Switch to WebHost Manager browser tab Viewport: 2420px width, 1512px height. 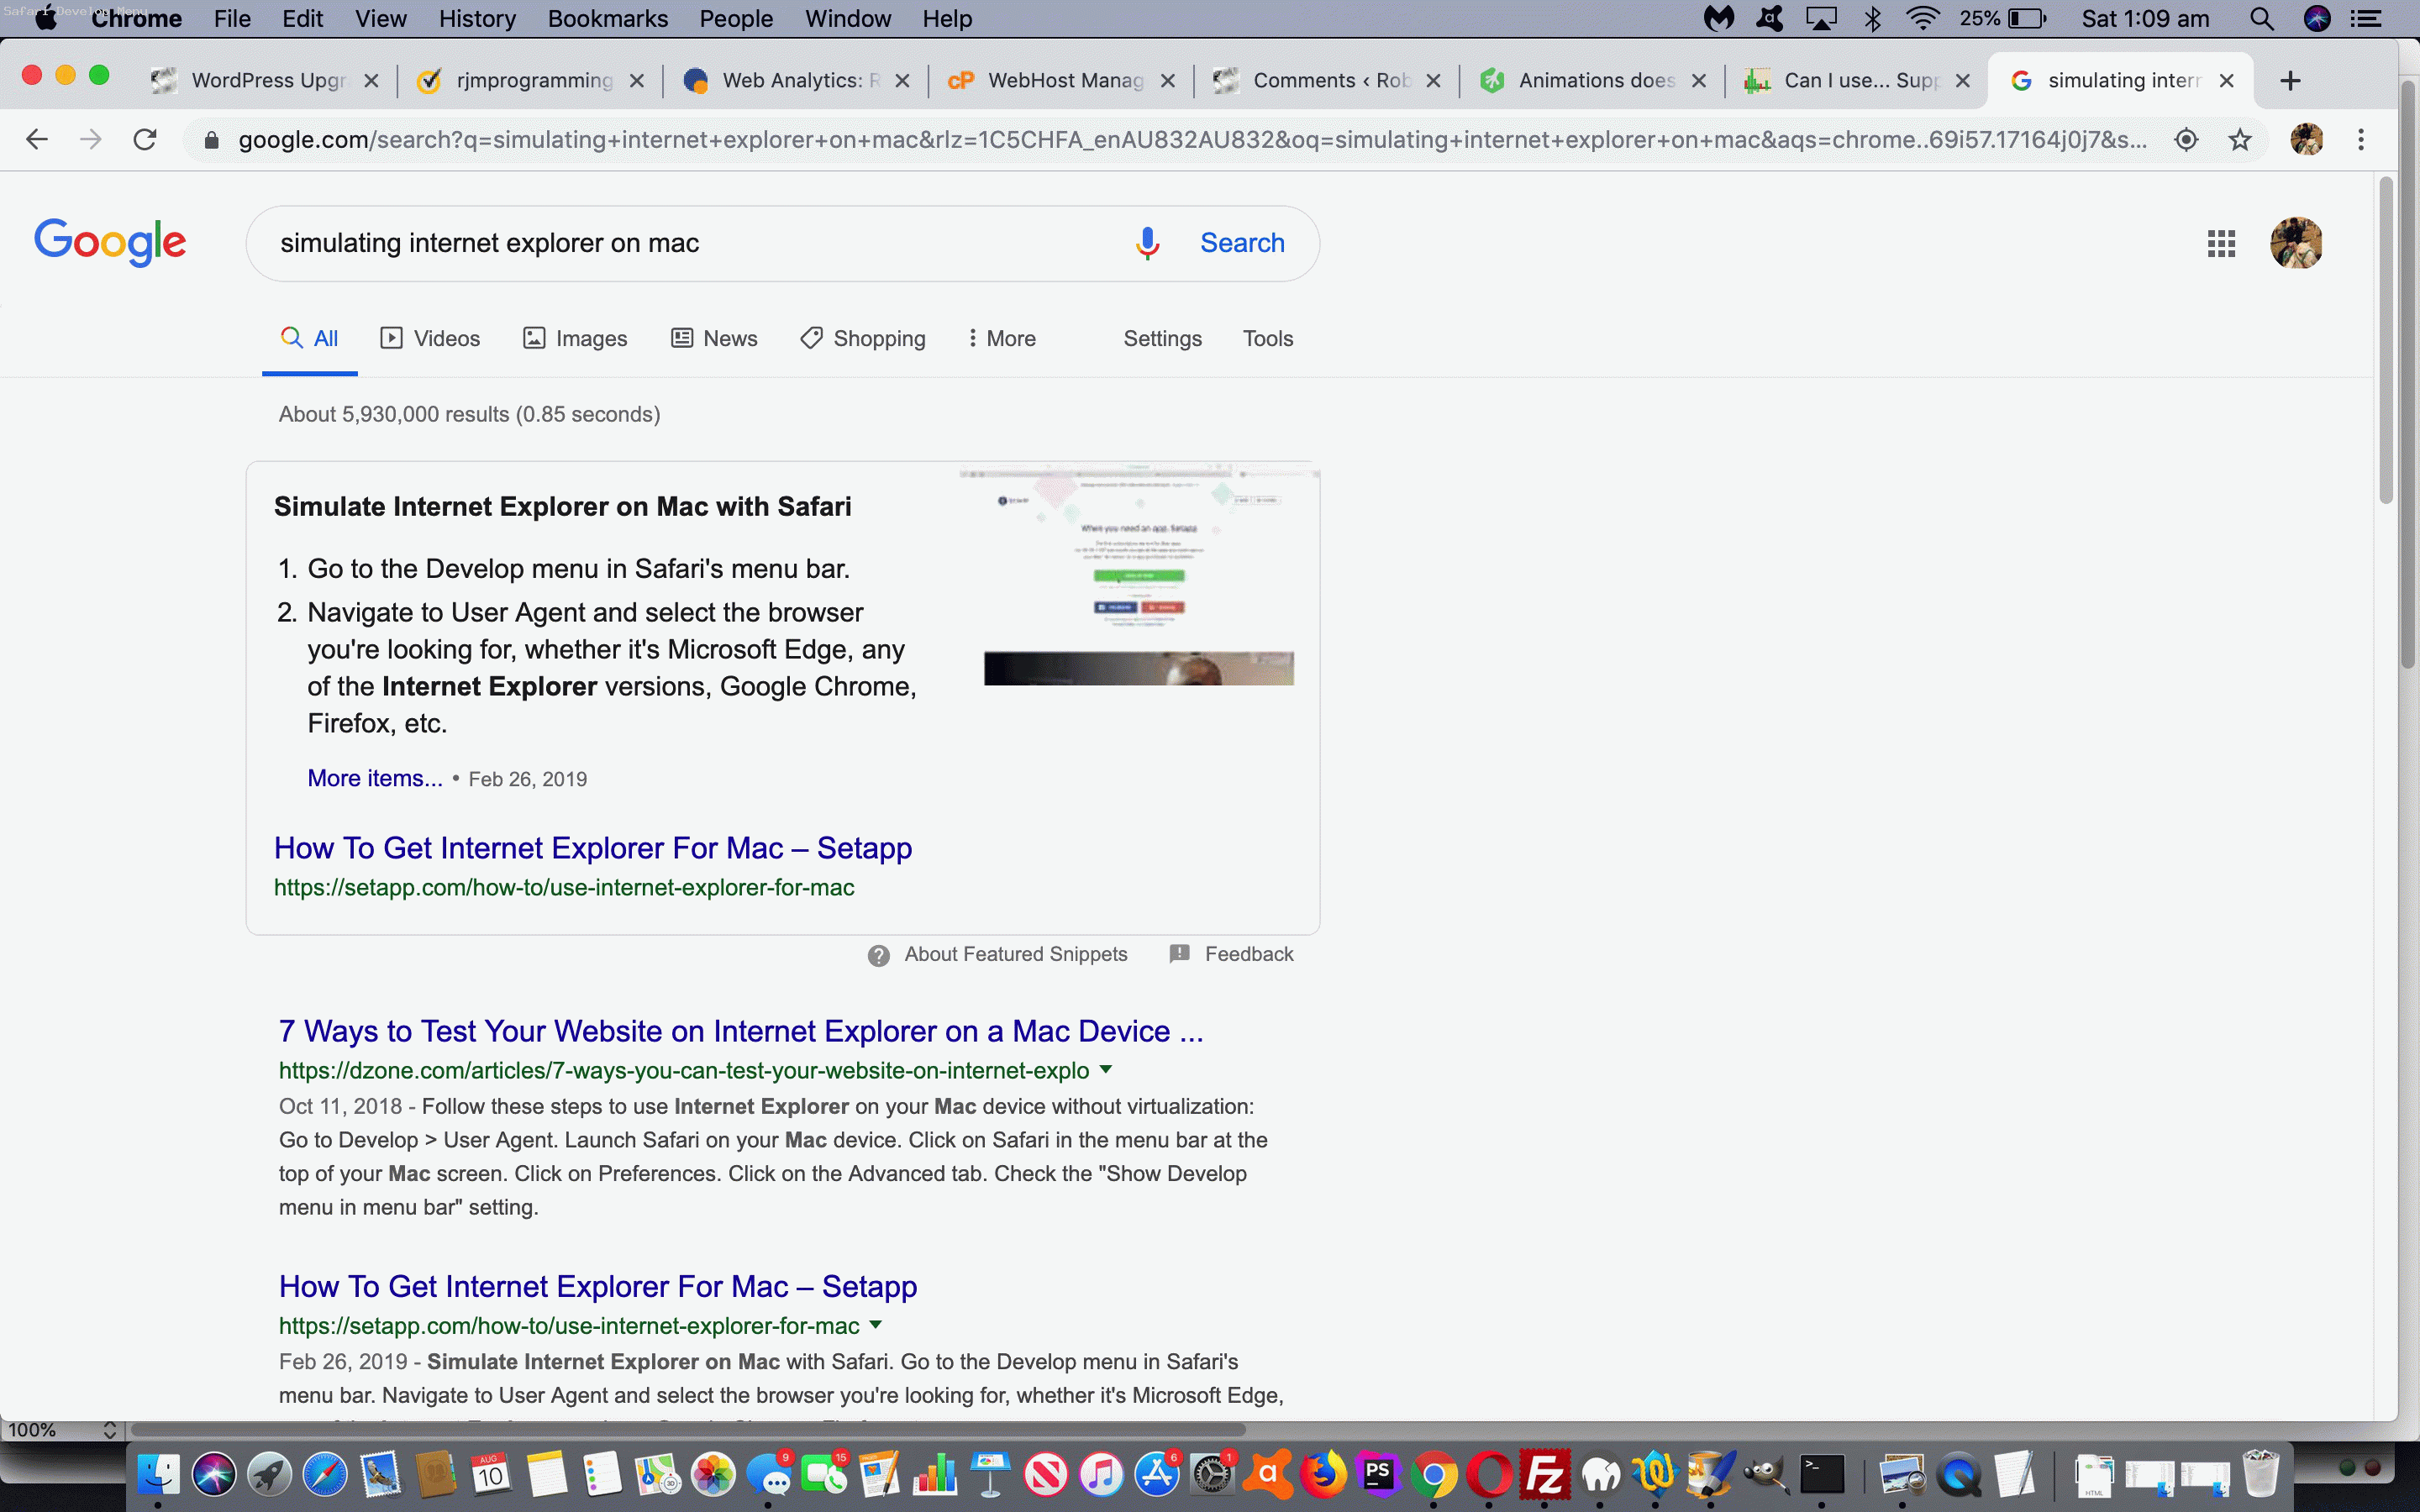1064,81
